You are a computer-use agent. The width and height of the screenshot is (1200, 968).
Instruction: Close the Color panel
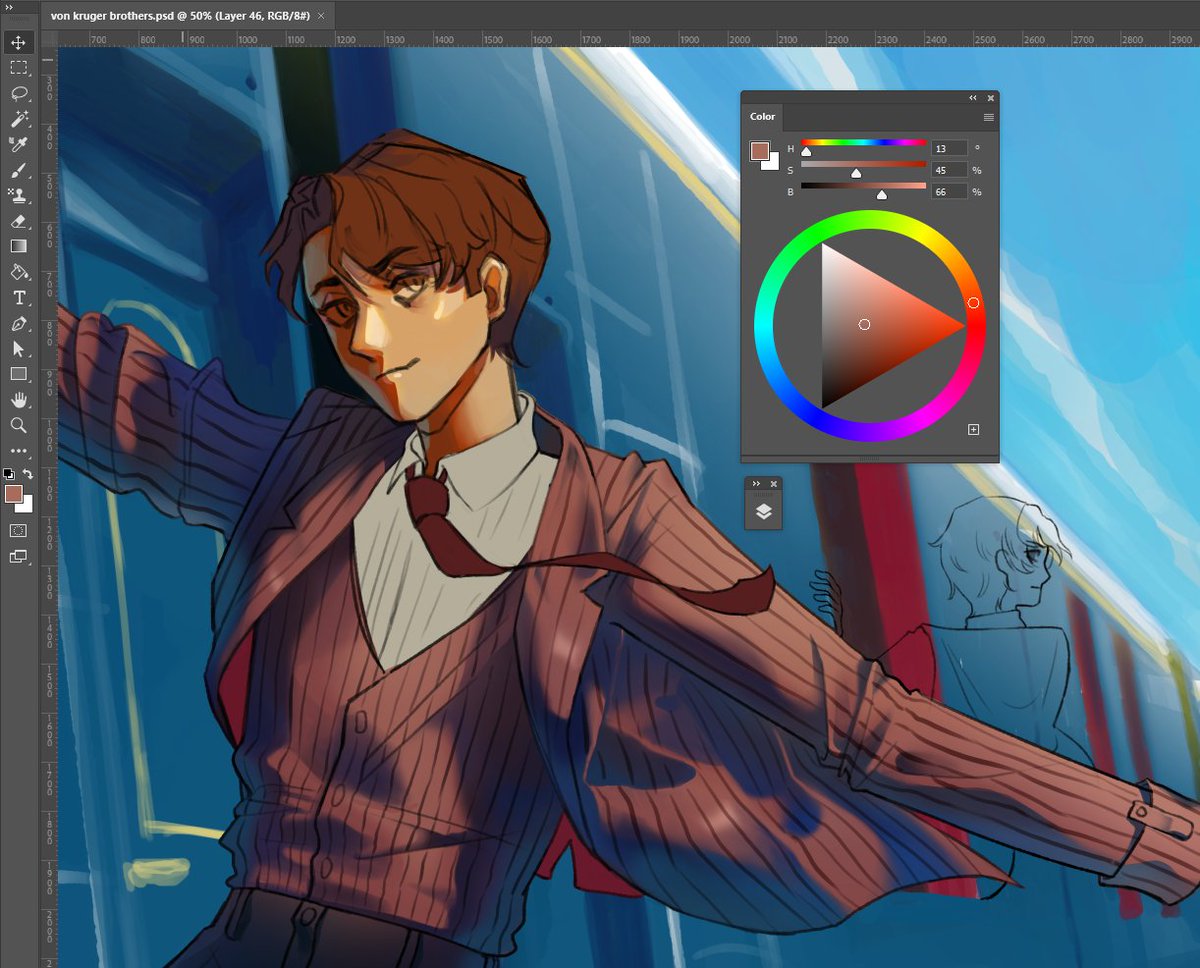[x=991, y=98]
